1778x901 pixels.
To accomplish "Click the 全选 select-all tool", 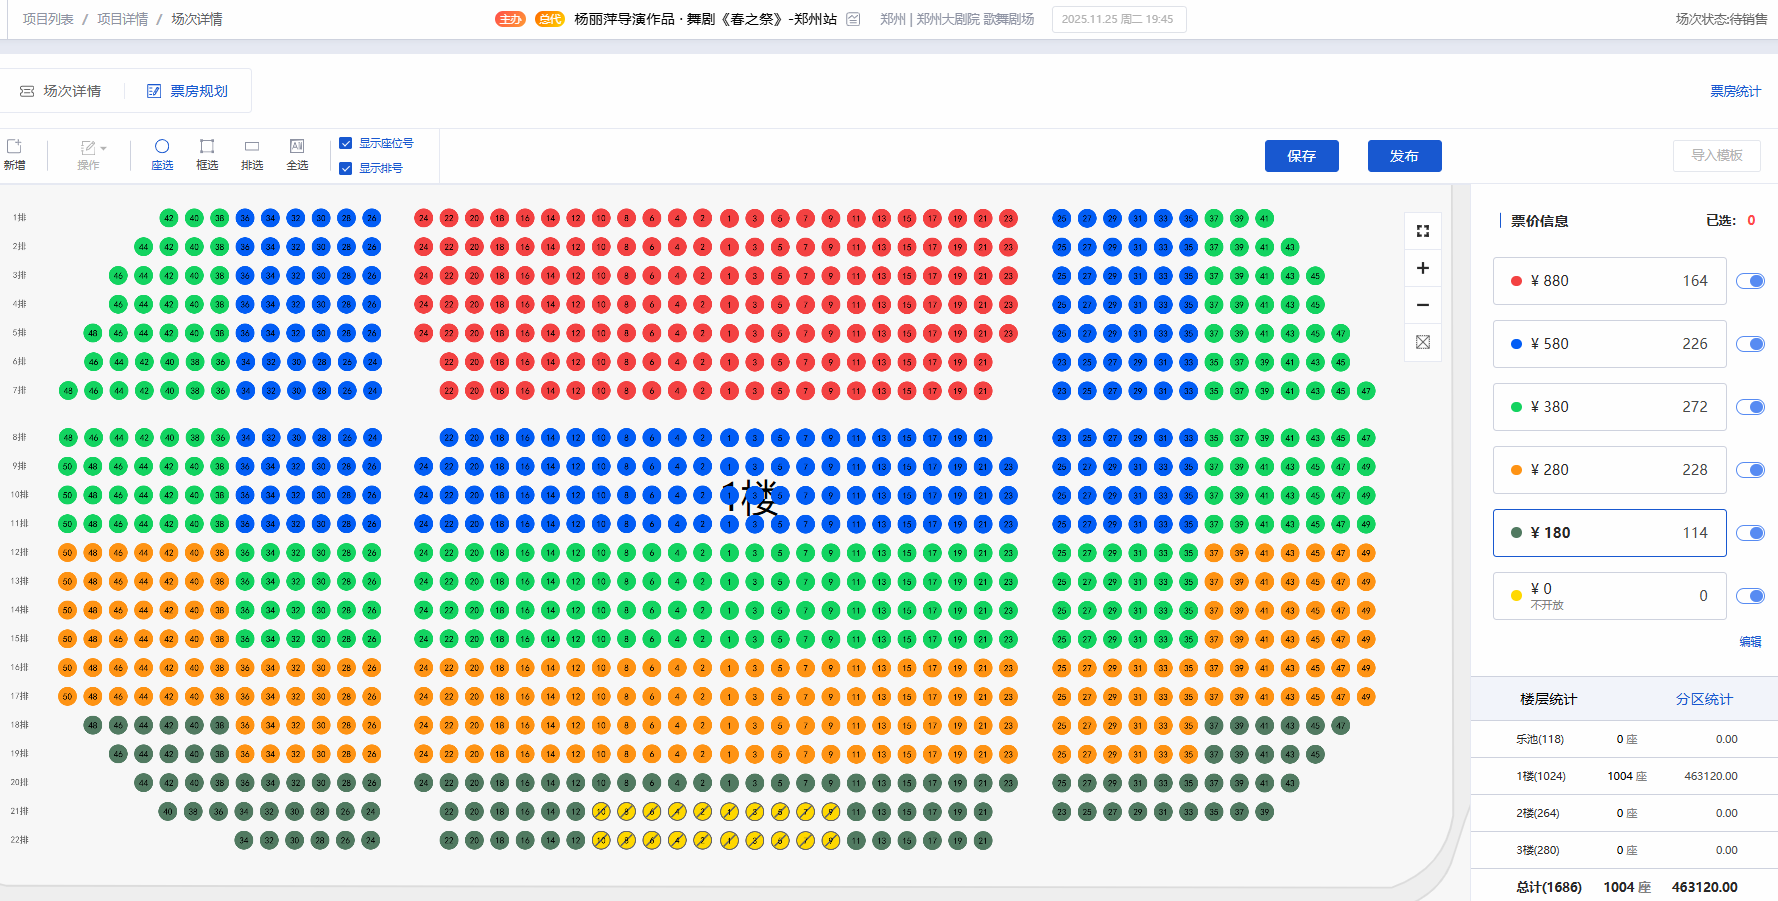I will 297,154.
